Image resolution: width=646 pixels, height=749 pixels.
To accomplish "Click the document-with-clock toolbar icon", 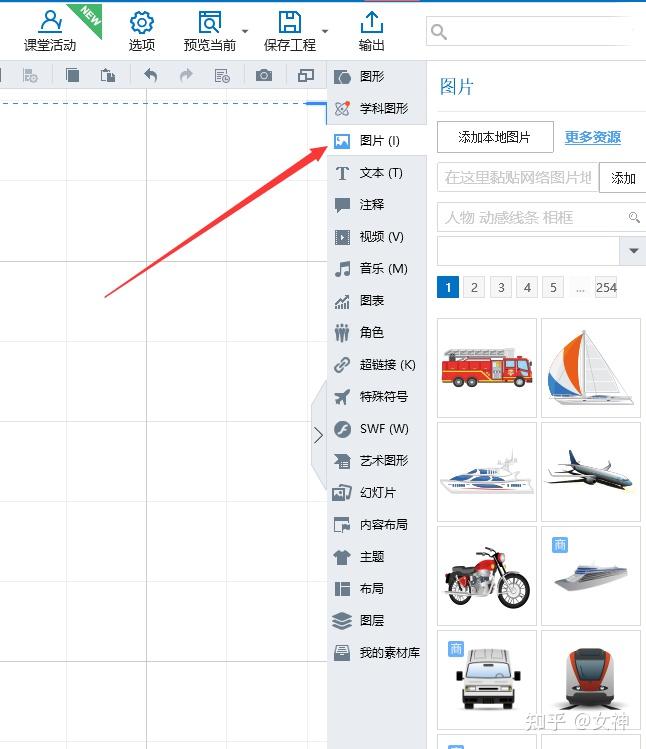I will tap(222, 75).
